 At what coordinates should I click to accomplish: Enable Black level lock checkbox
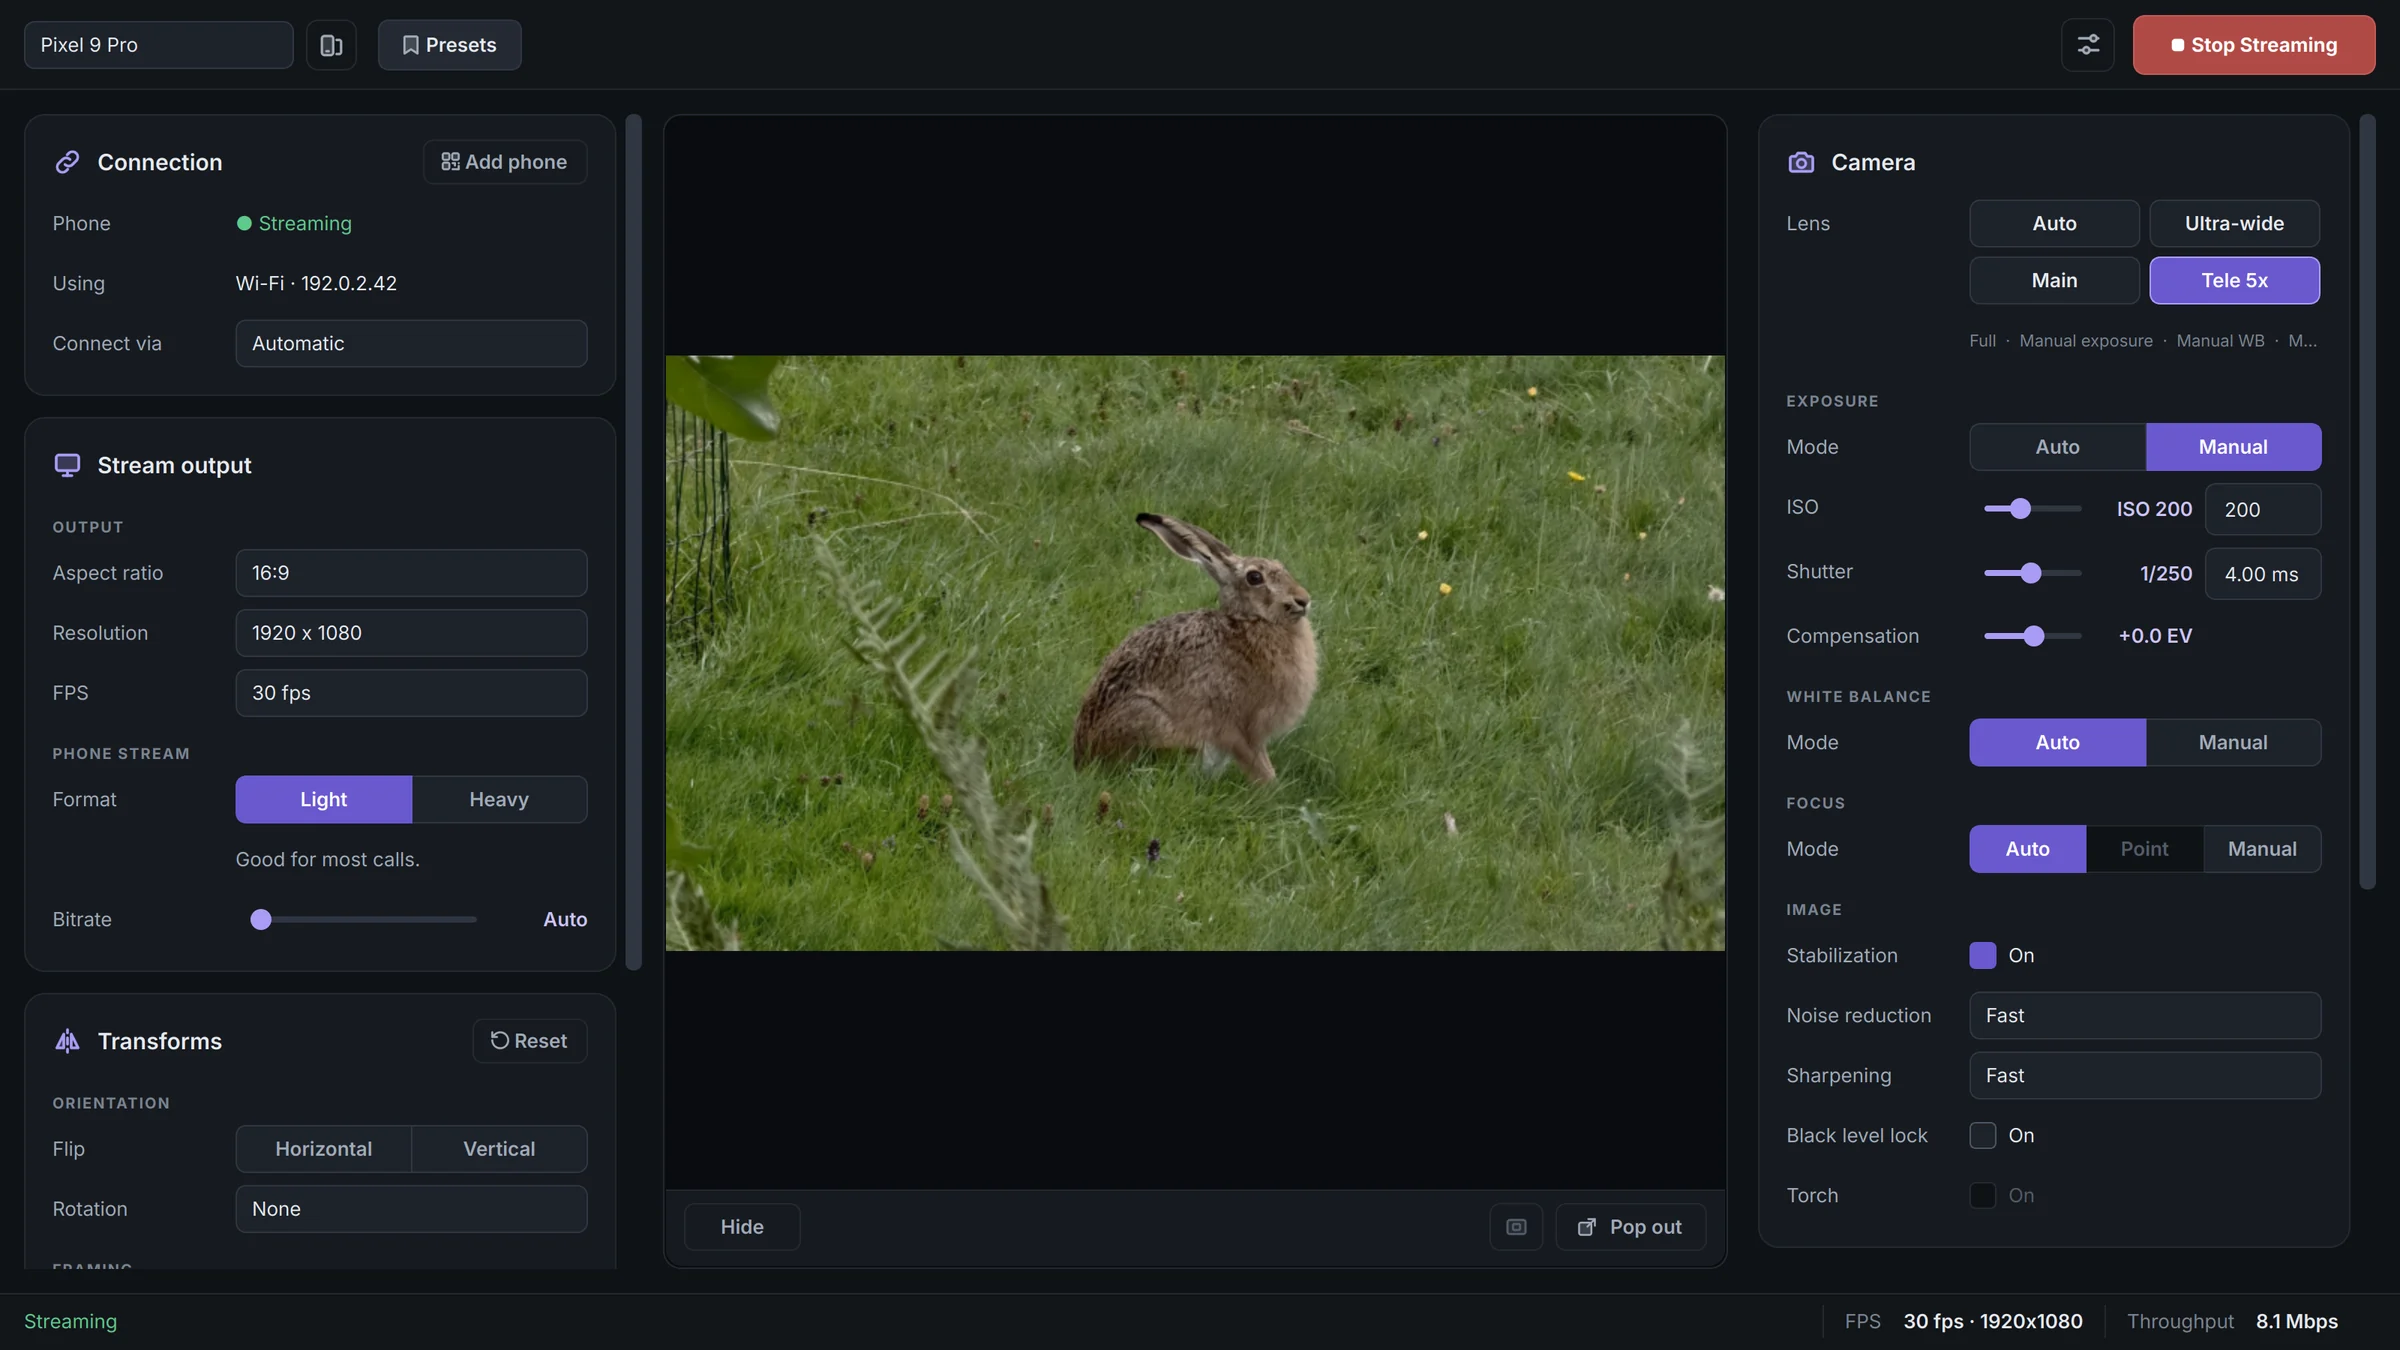click(x=1982, y=1135)
